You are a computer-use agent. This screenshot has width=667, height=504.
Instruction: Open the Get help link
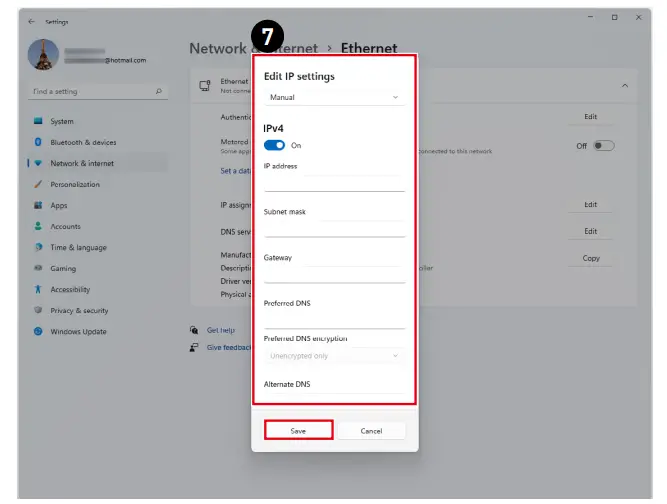(x=220, y=329)
